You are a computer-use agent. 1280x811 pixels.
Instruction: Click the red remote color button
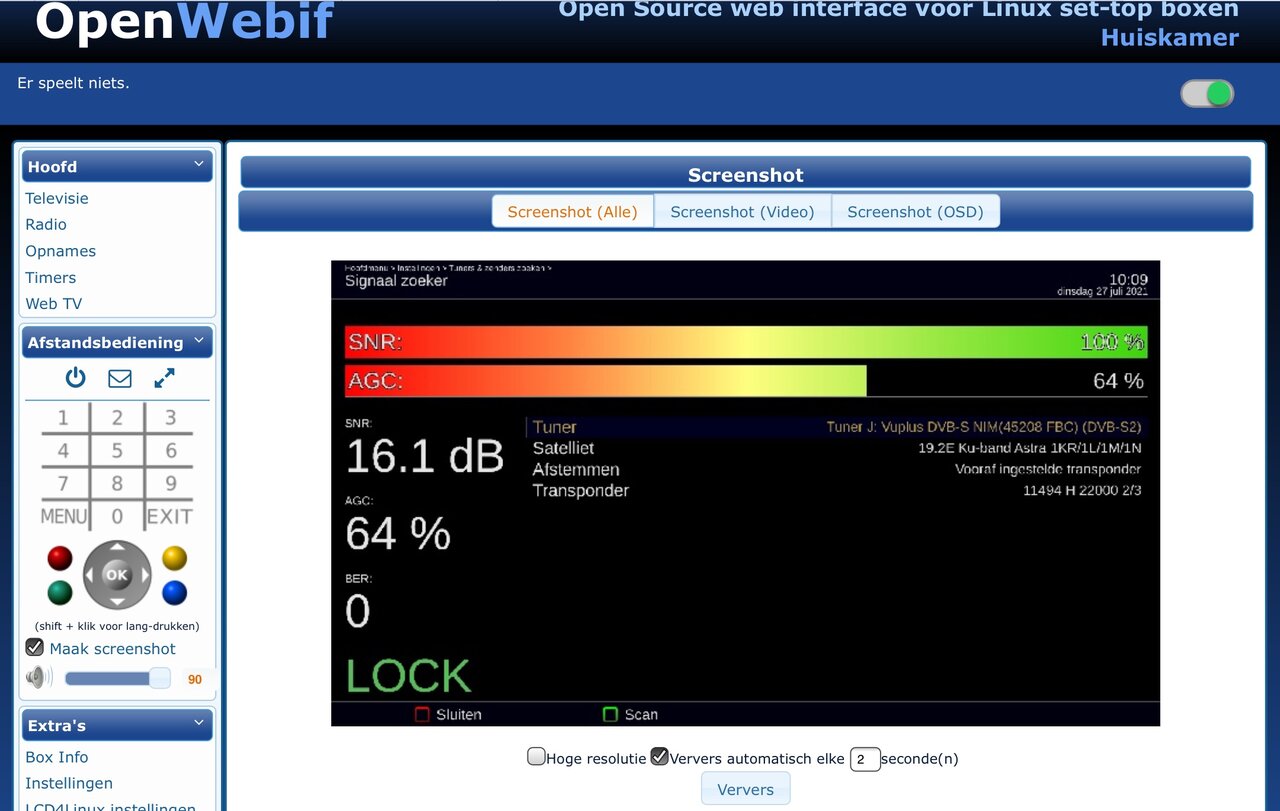click(x=60, y=558)
